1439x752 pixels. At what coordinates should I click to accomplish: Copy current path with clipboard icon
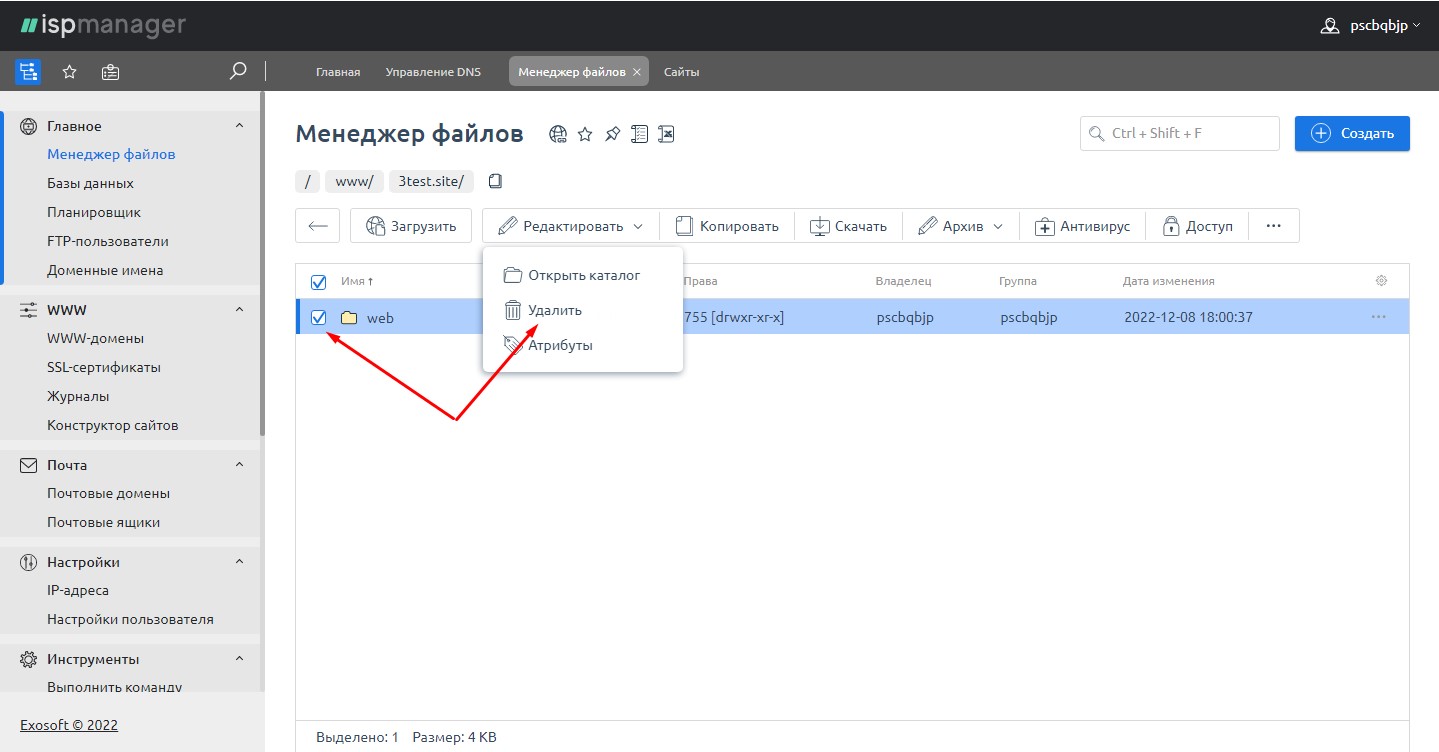click(x=495, y=182)
